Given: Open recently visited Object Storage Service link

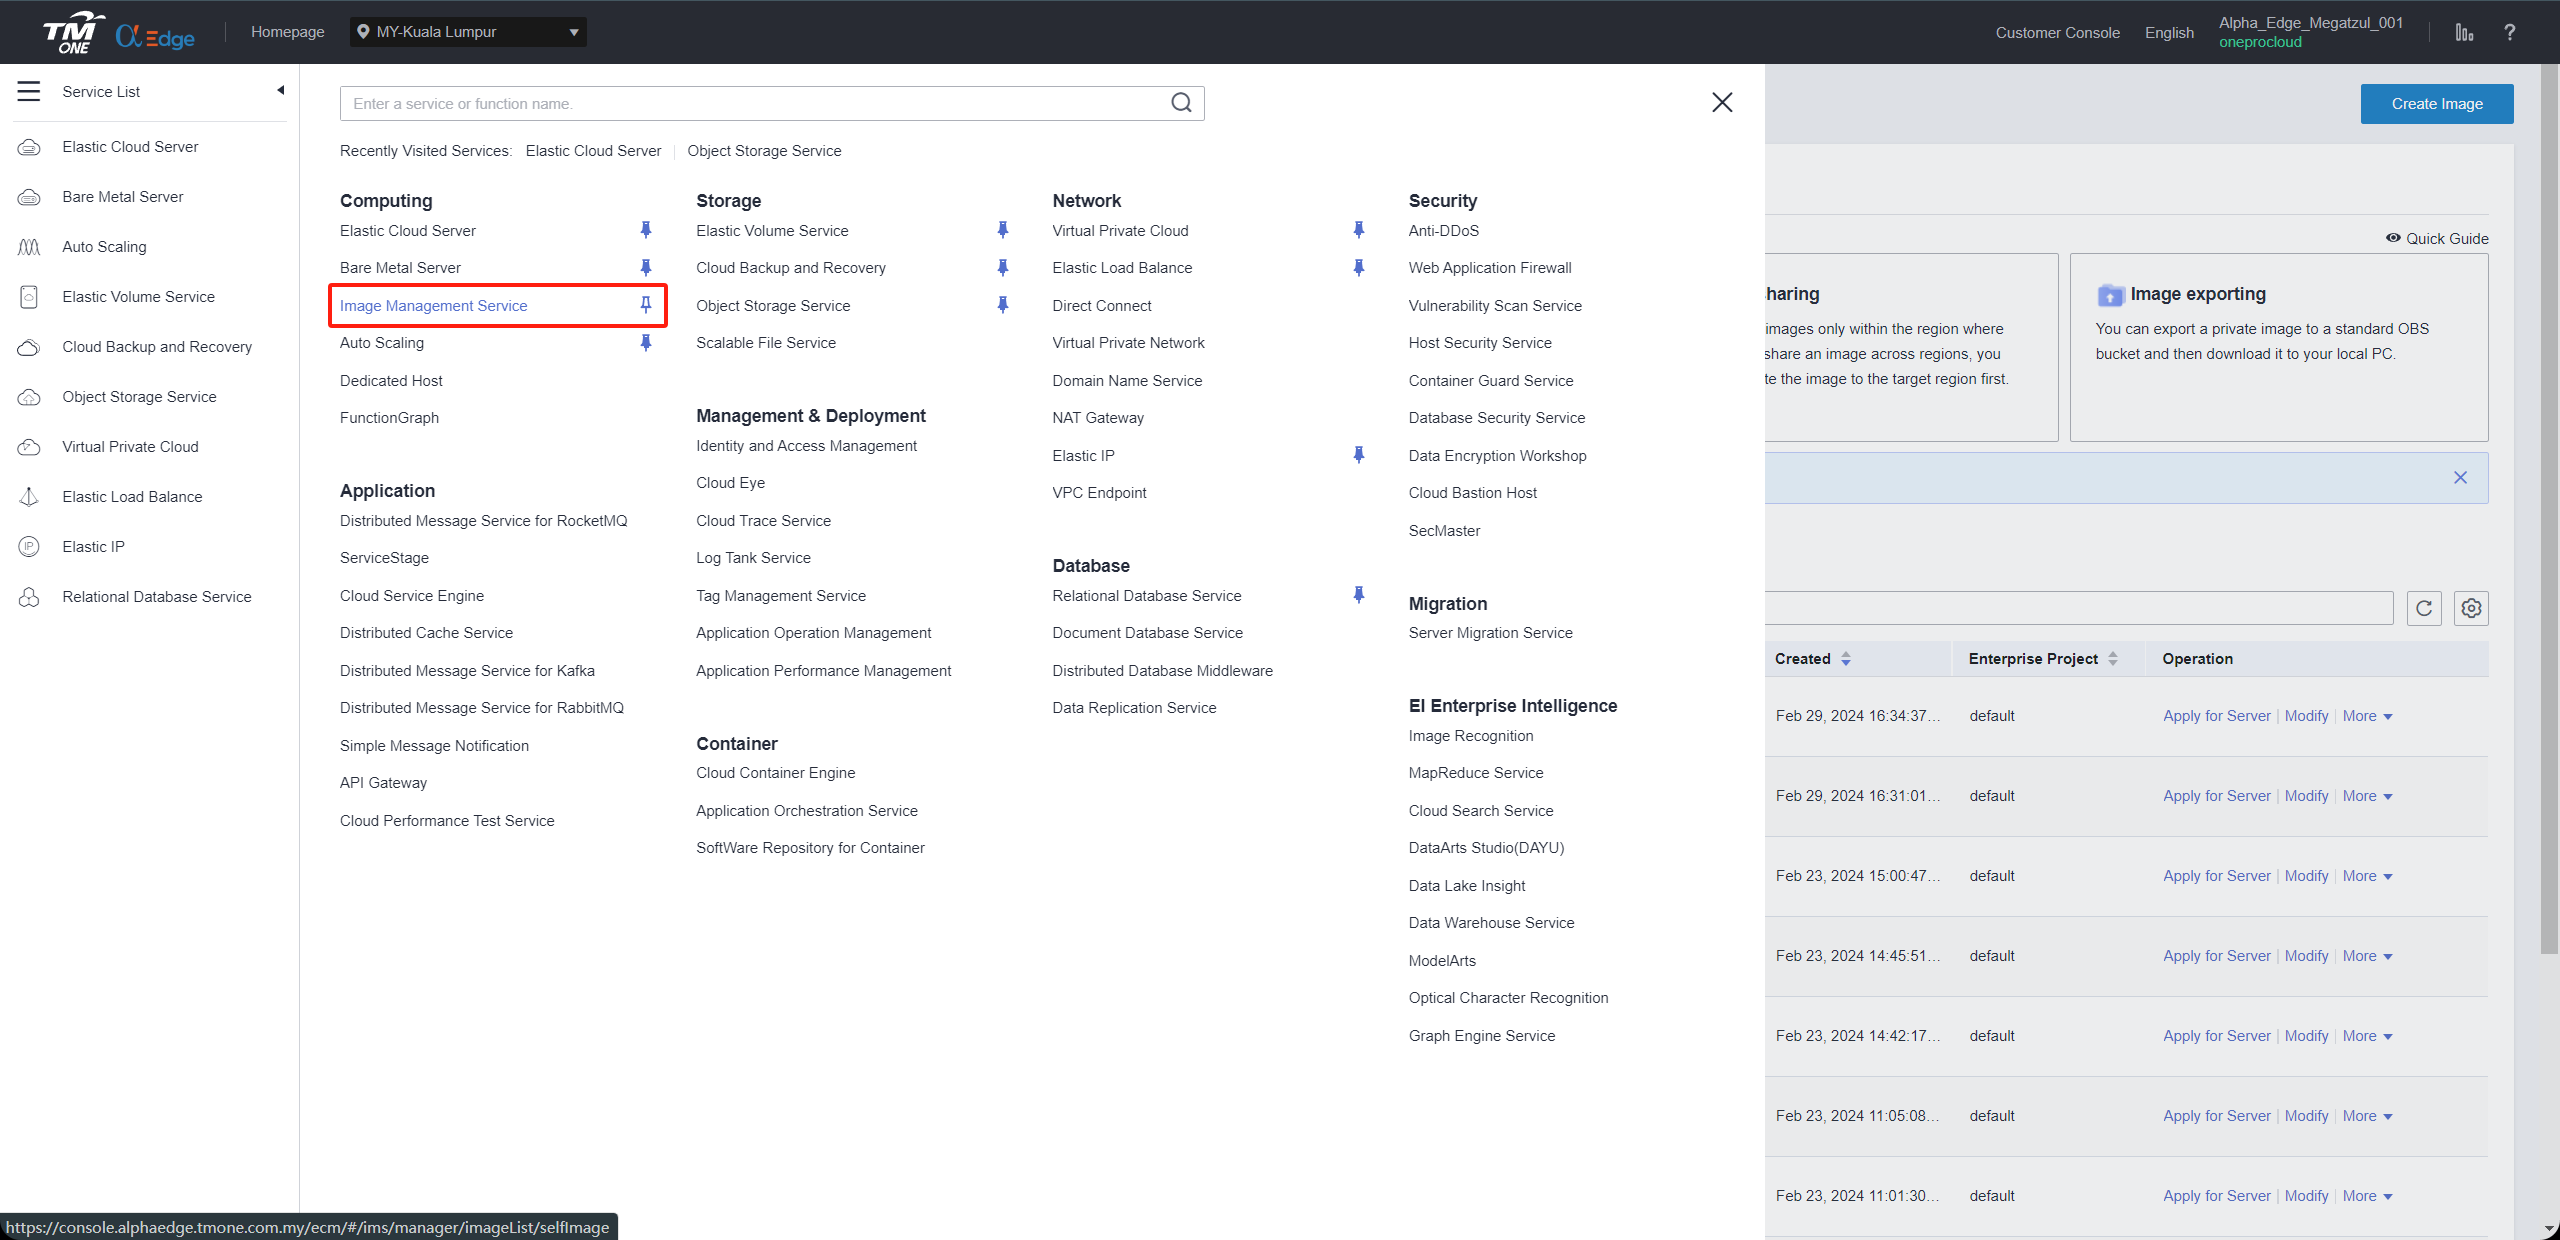Looking at the screenshot, I should [764, 150].
